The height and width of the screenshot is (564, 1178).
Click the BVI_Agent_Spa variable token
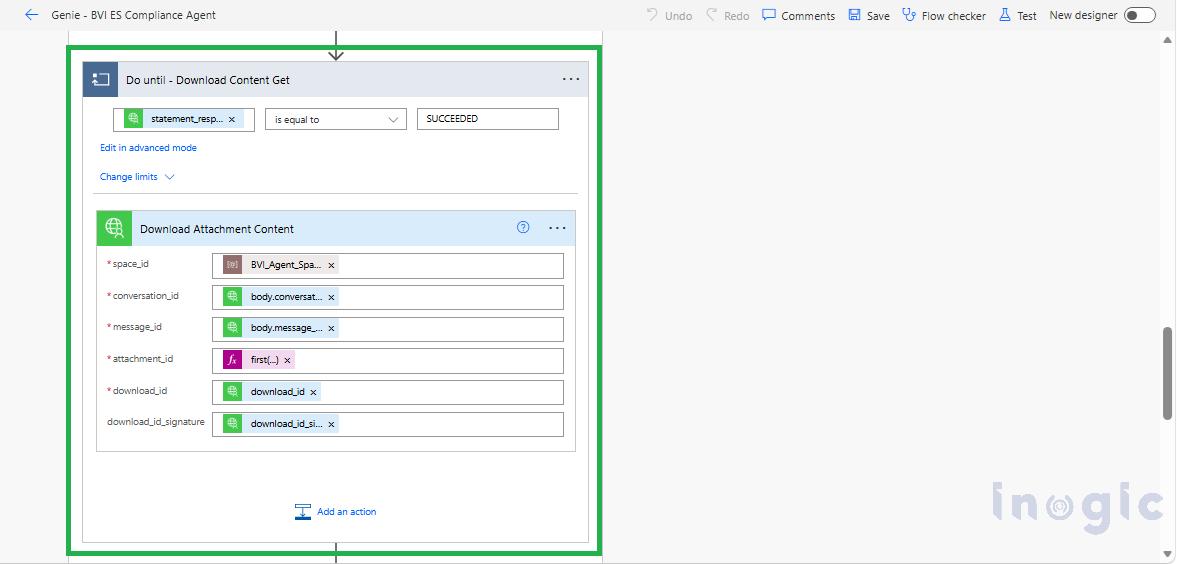pos(281,265)
